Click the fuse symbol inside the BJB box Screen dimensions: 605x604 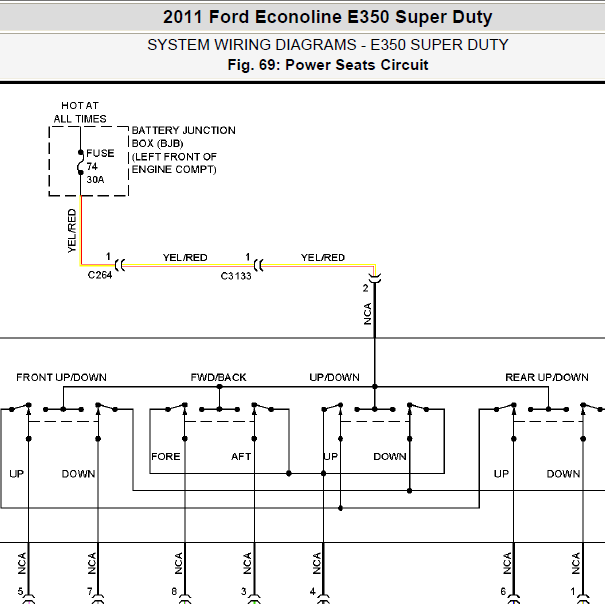(80, 162)
